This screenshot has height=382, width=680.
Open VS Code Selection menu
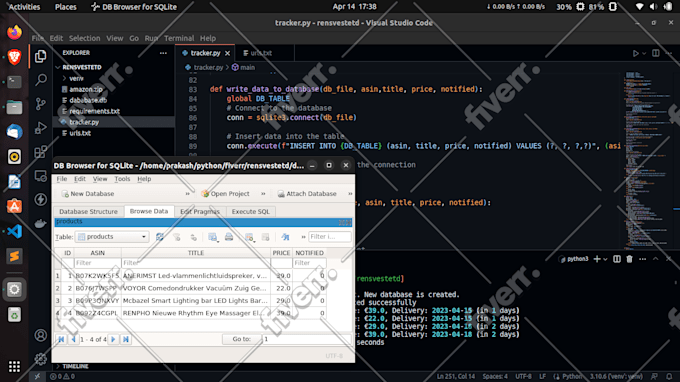[x=84, y=38]
